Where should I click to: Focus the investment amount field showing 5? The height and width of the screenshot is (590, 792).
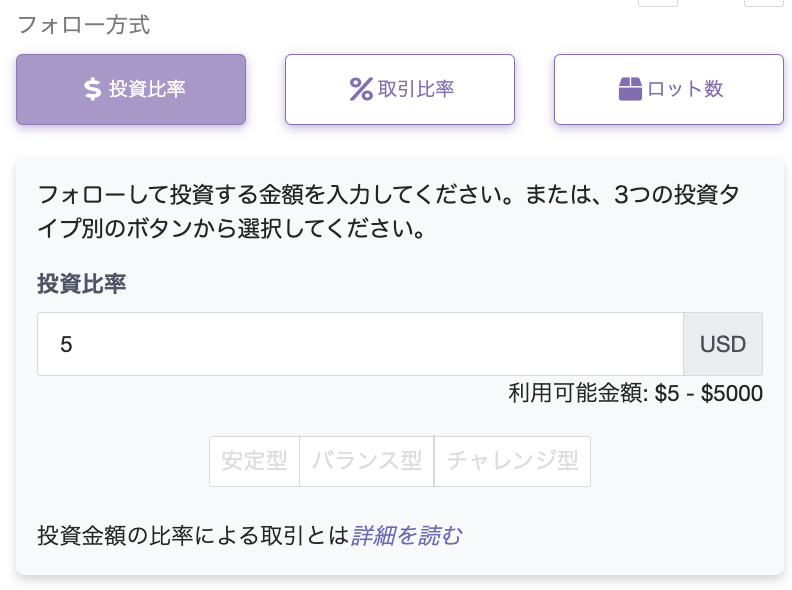(360, 344)
